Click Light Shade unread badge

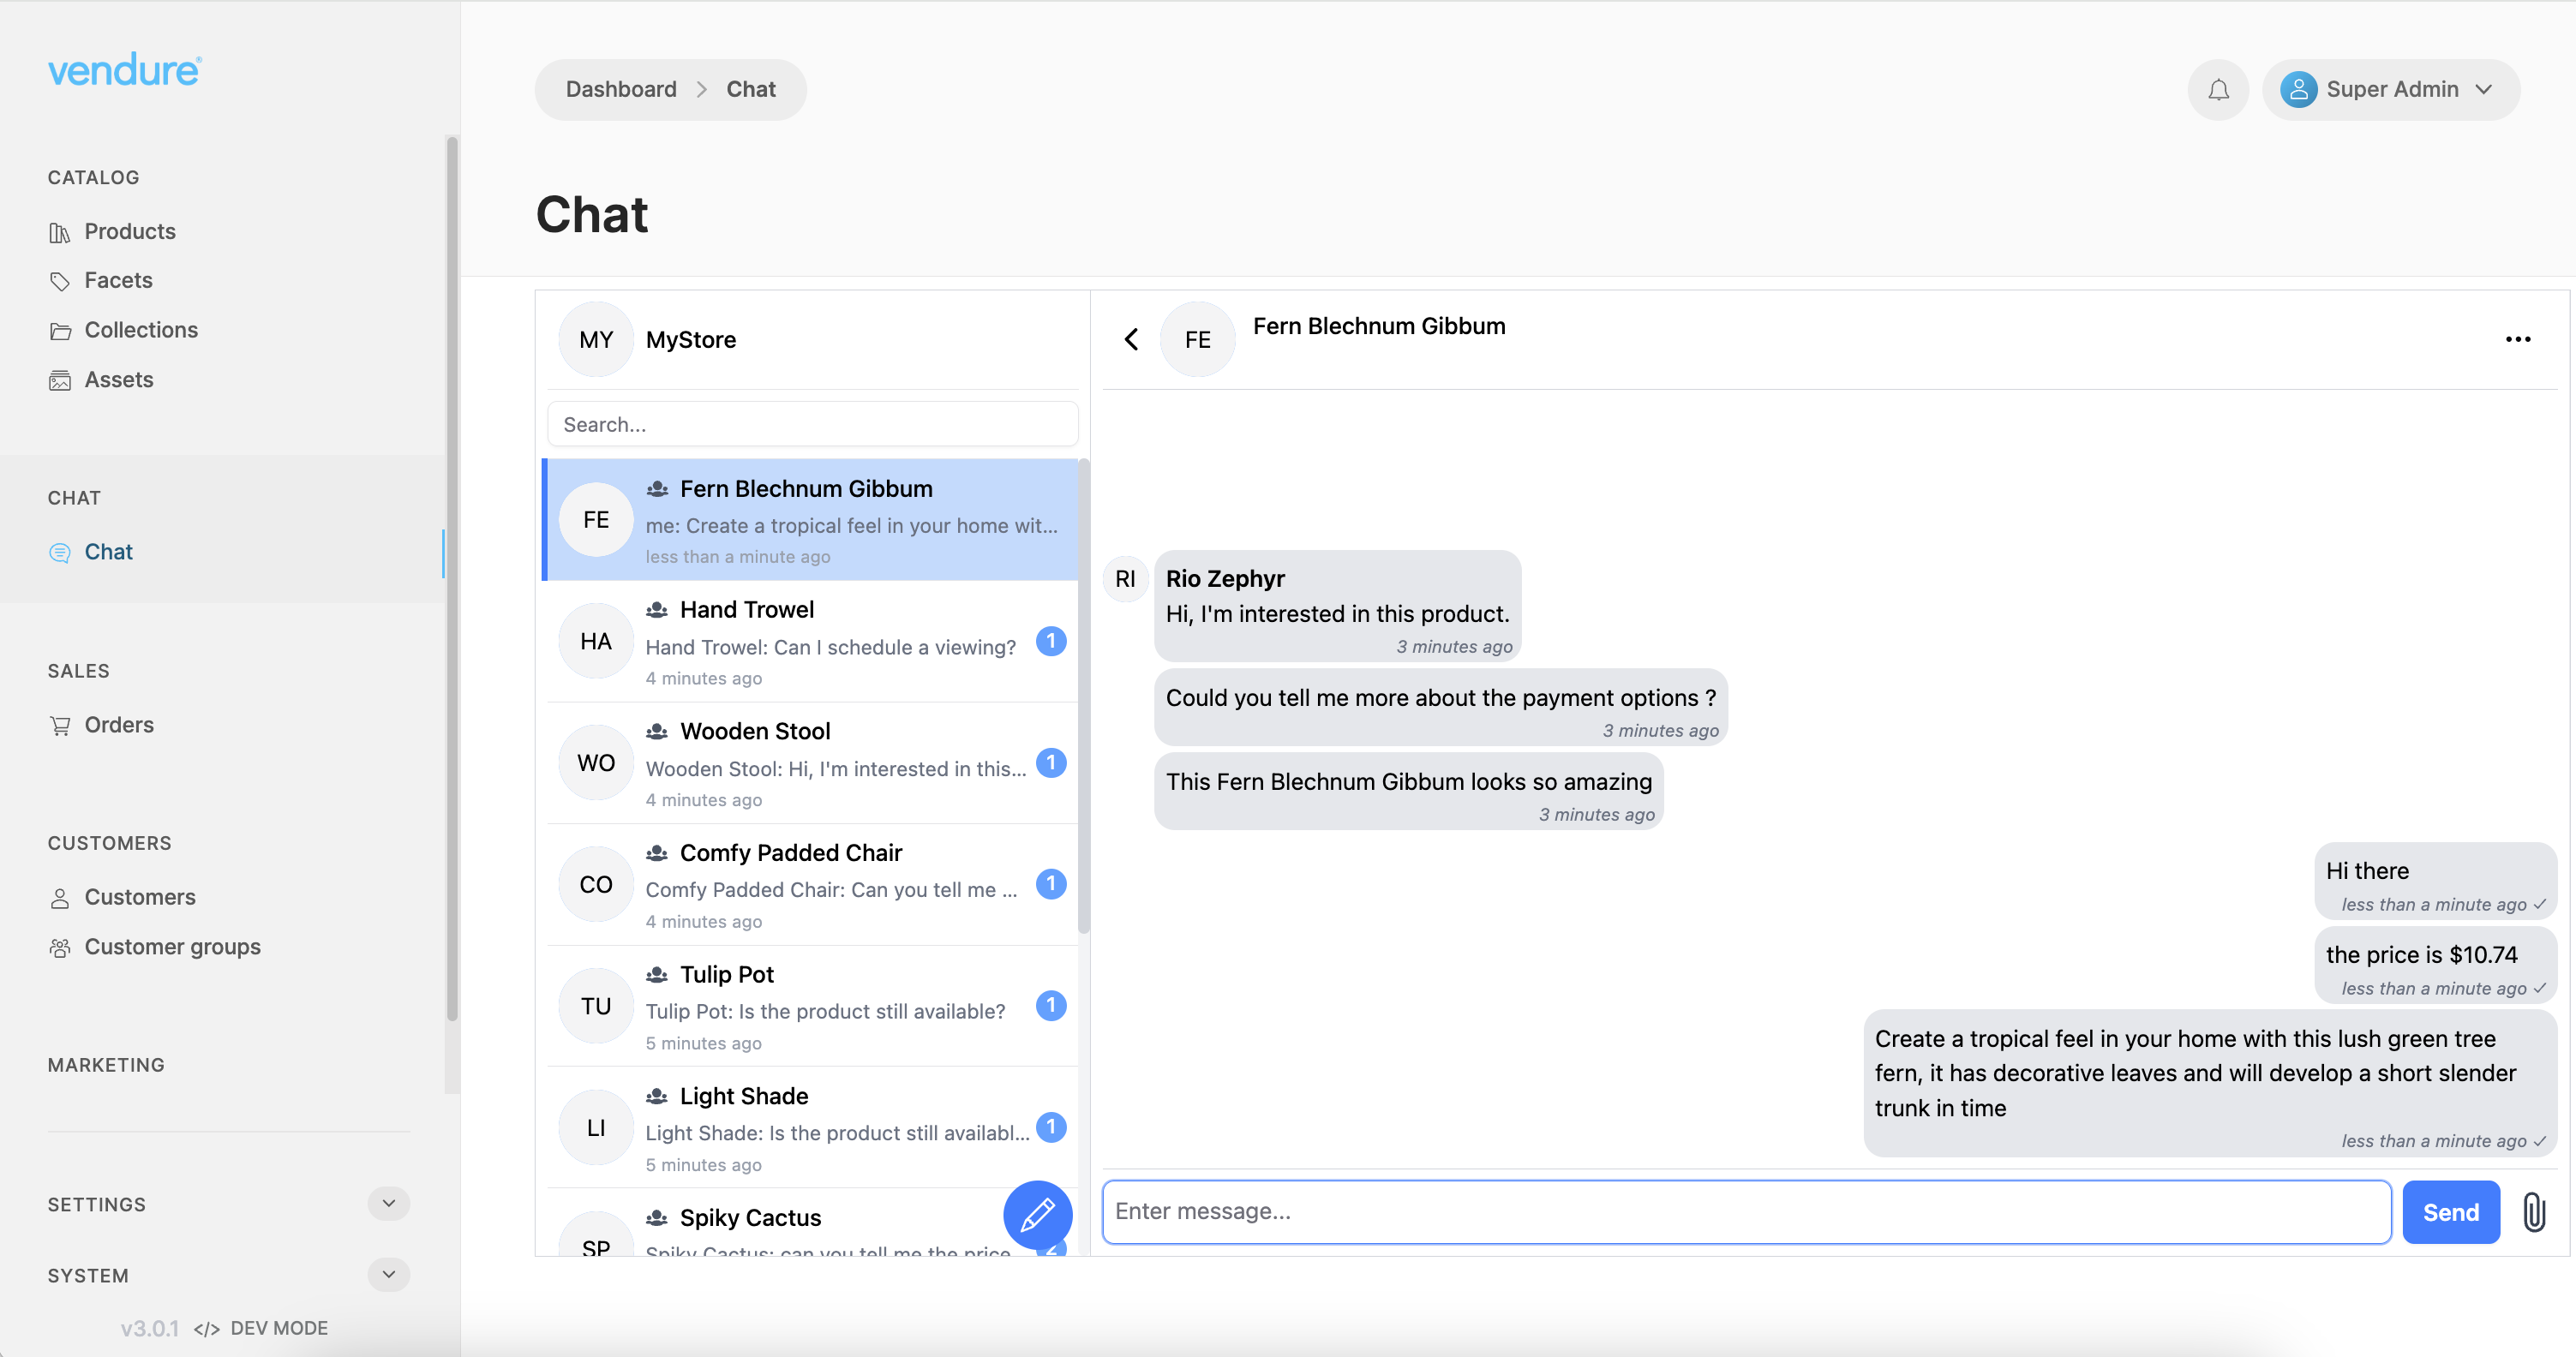coord(1051,1127)
